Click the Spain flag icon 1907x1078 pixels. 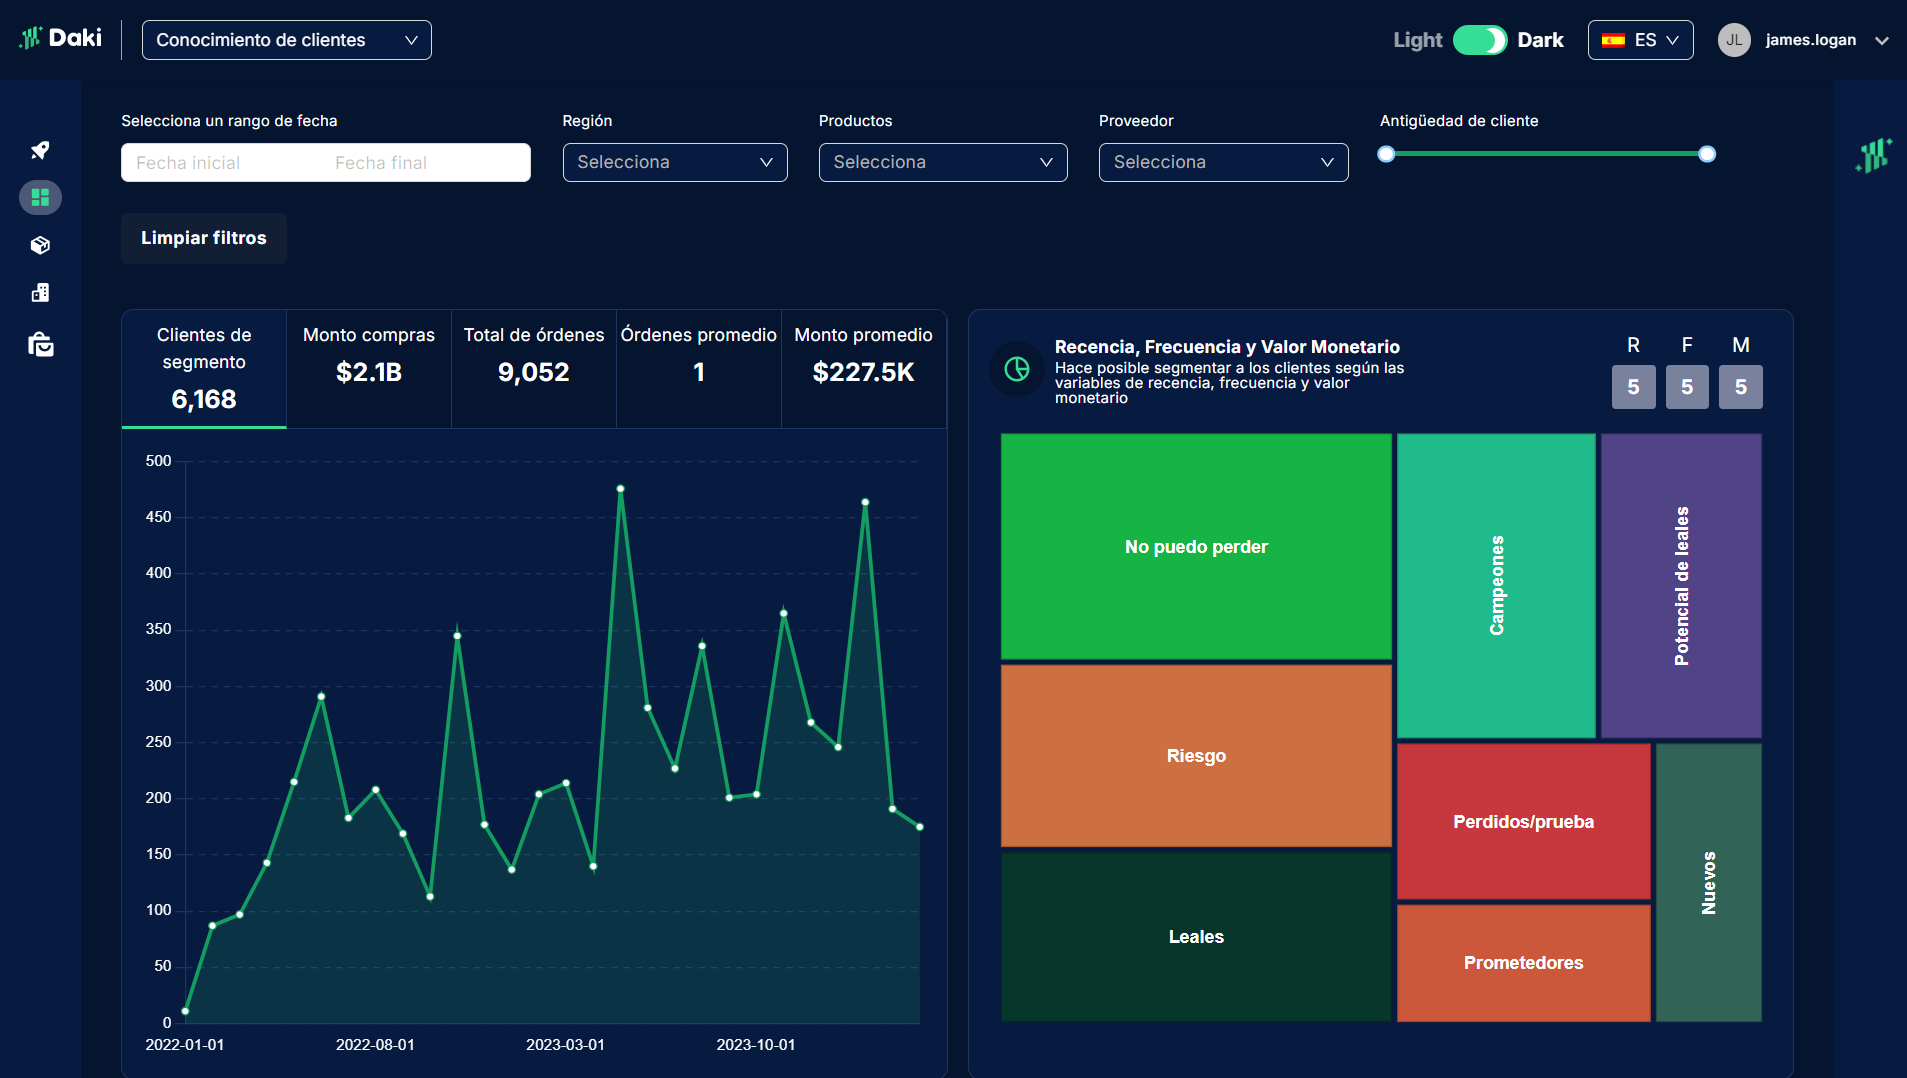[x=1613, y=40]
